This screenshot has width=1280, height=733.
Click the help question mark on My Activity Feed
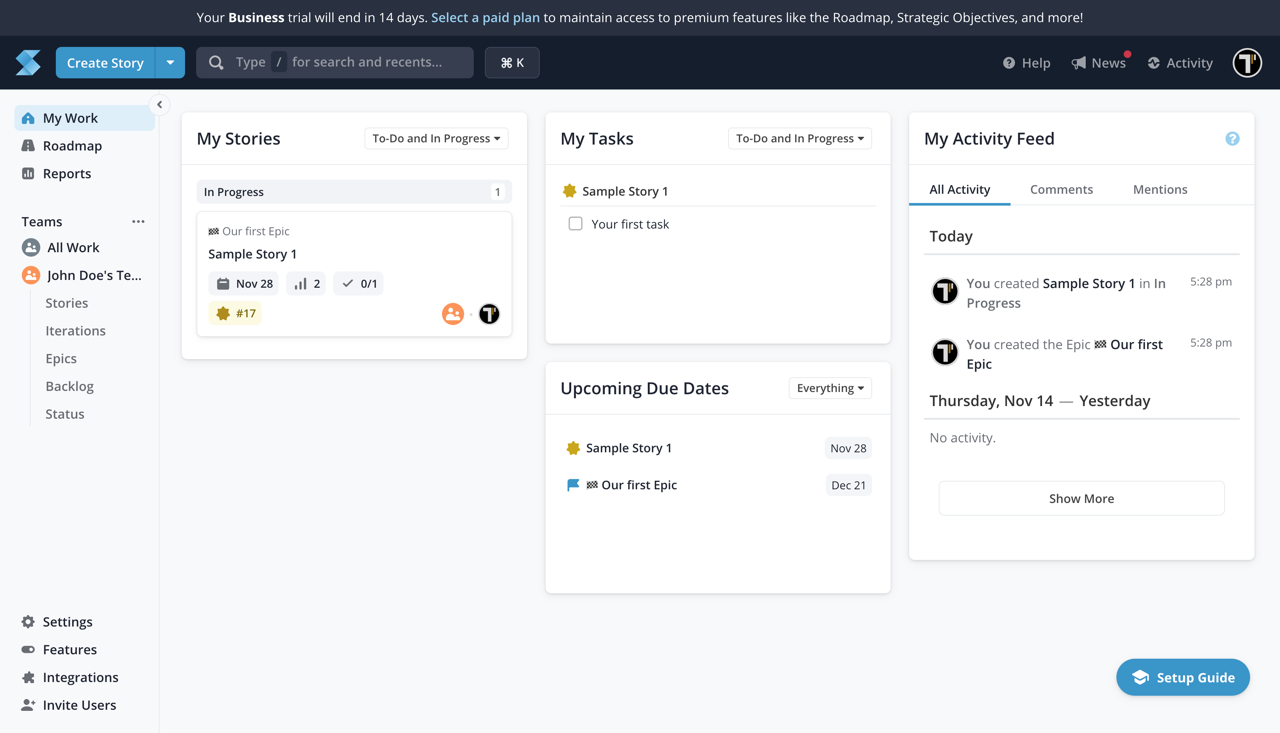1232,138
